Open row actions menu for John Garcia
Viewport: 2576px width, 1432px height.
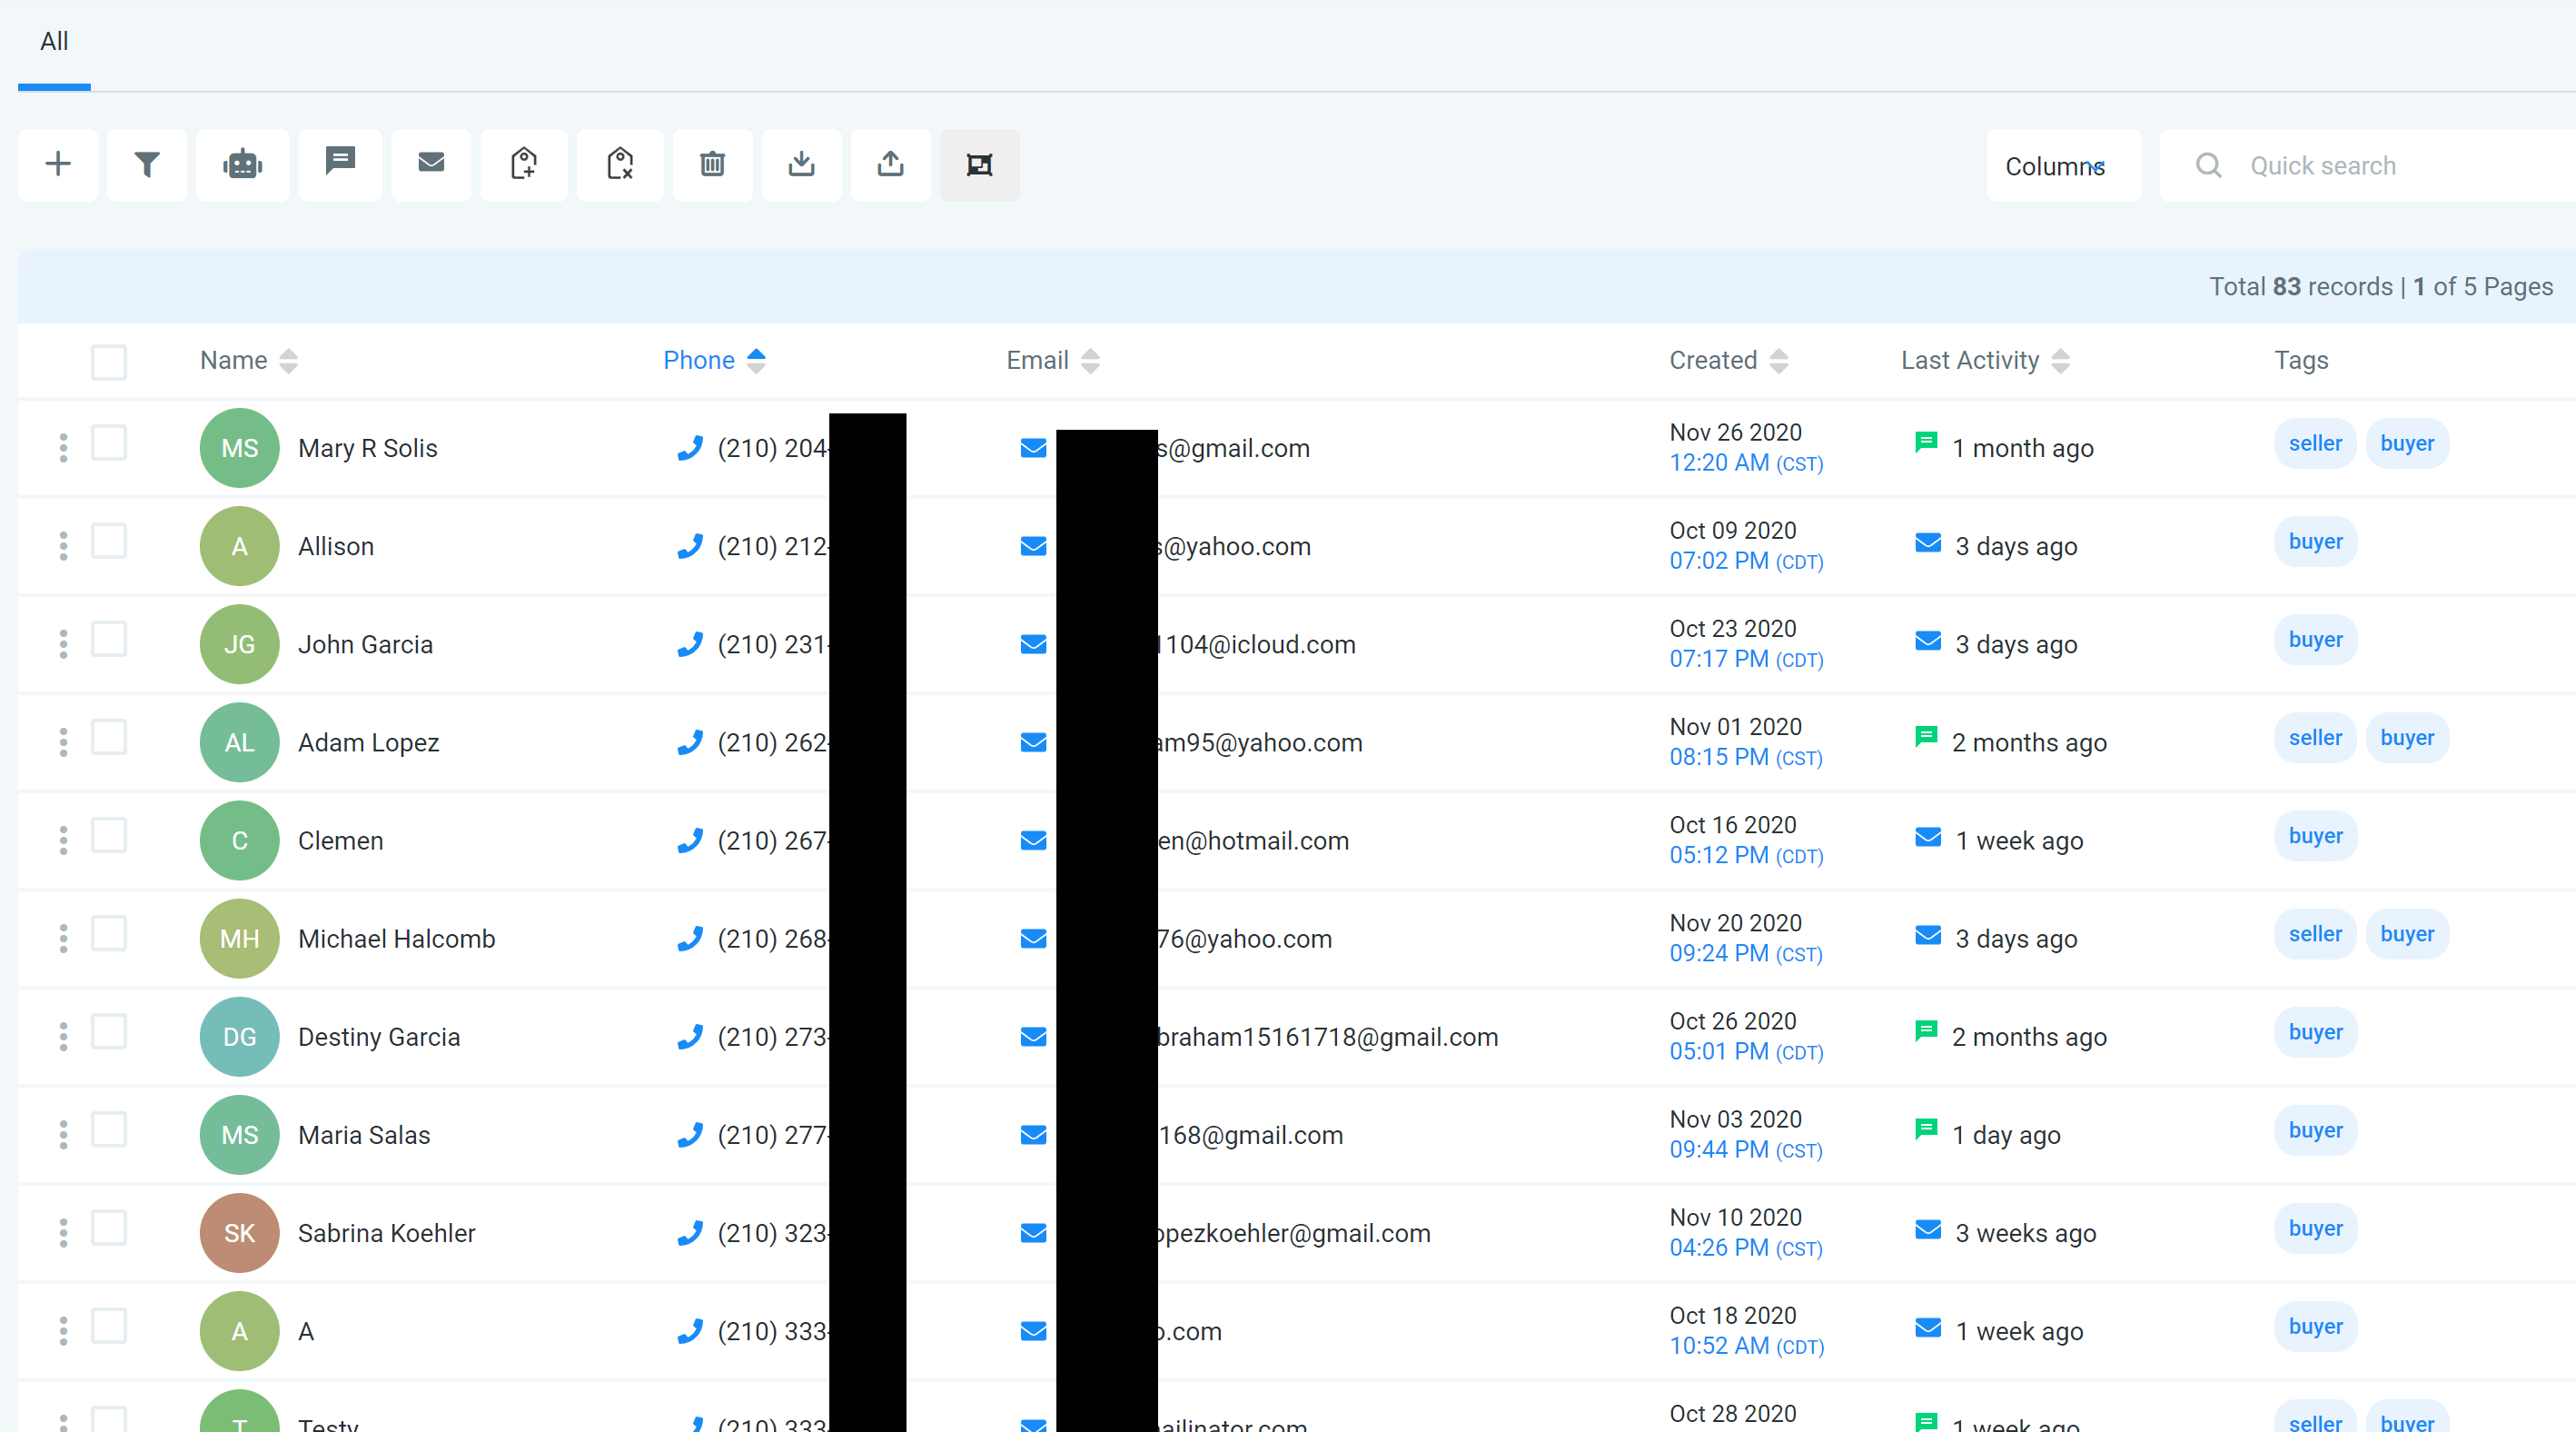coord(63,644)
